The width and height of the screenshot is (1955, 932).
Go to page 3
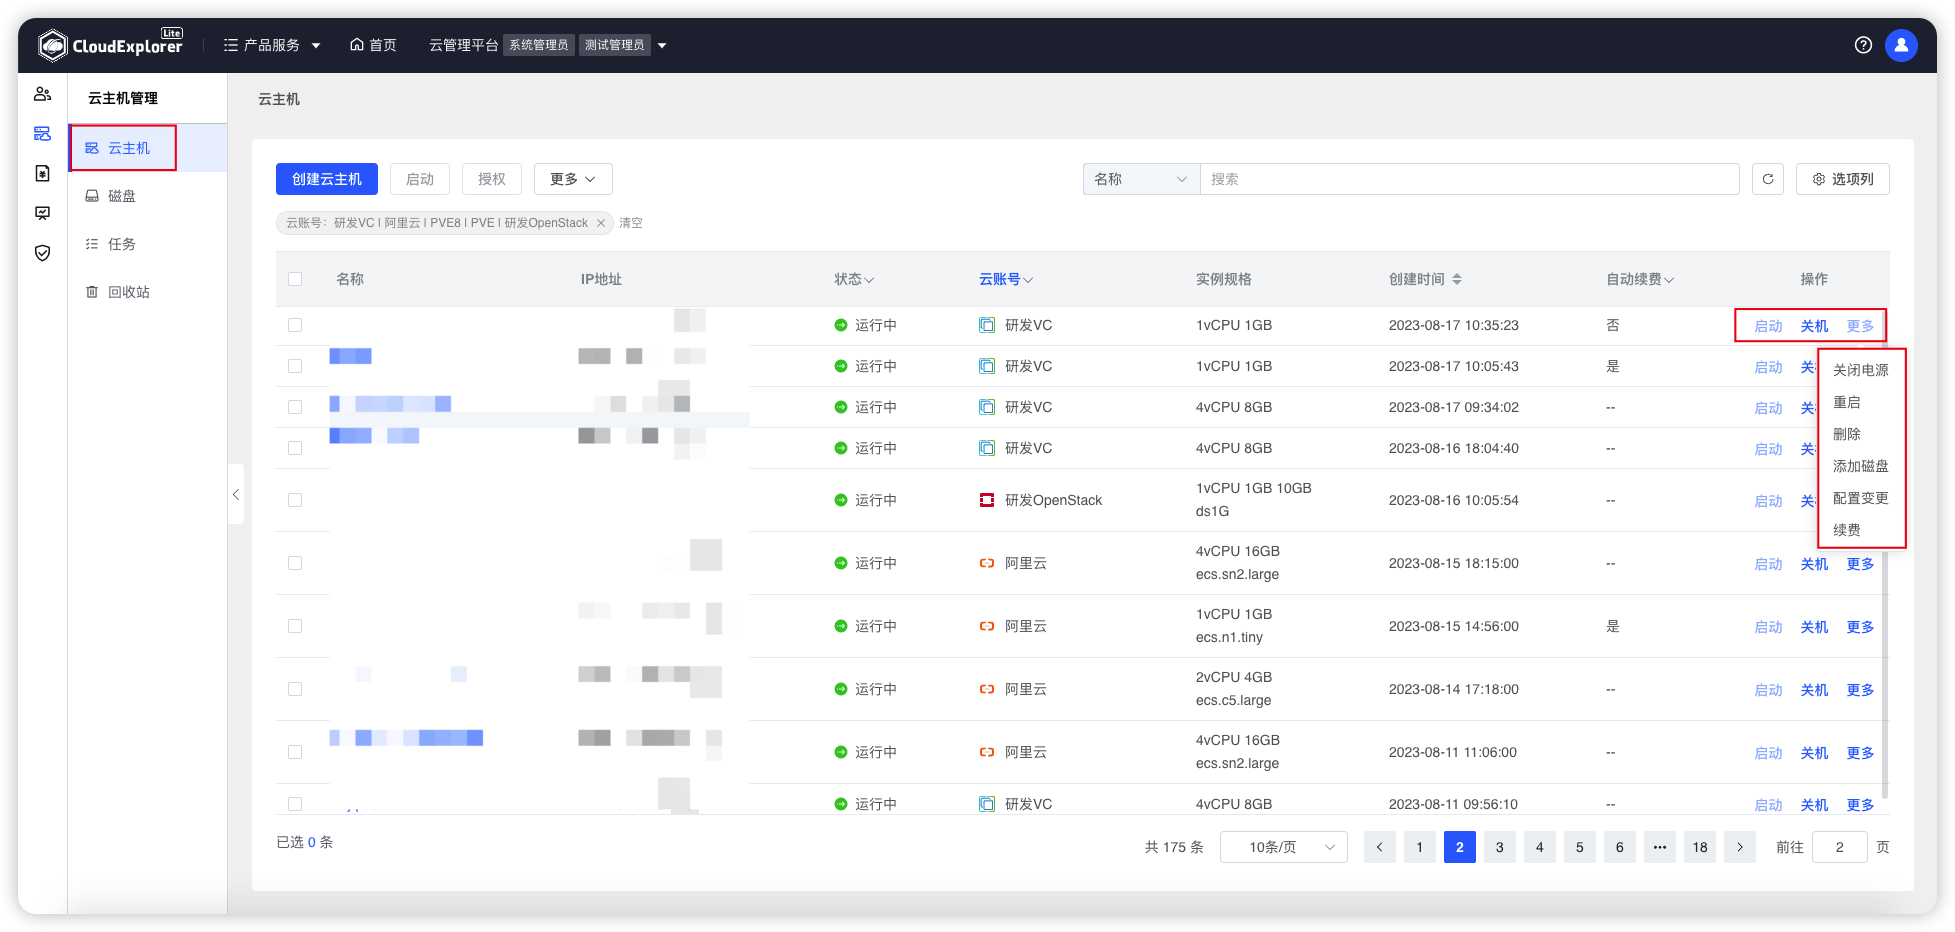pyautogui.click(x=1500, y=847)
